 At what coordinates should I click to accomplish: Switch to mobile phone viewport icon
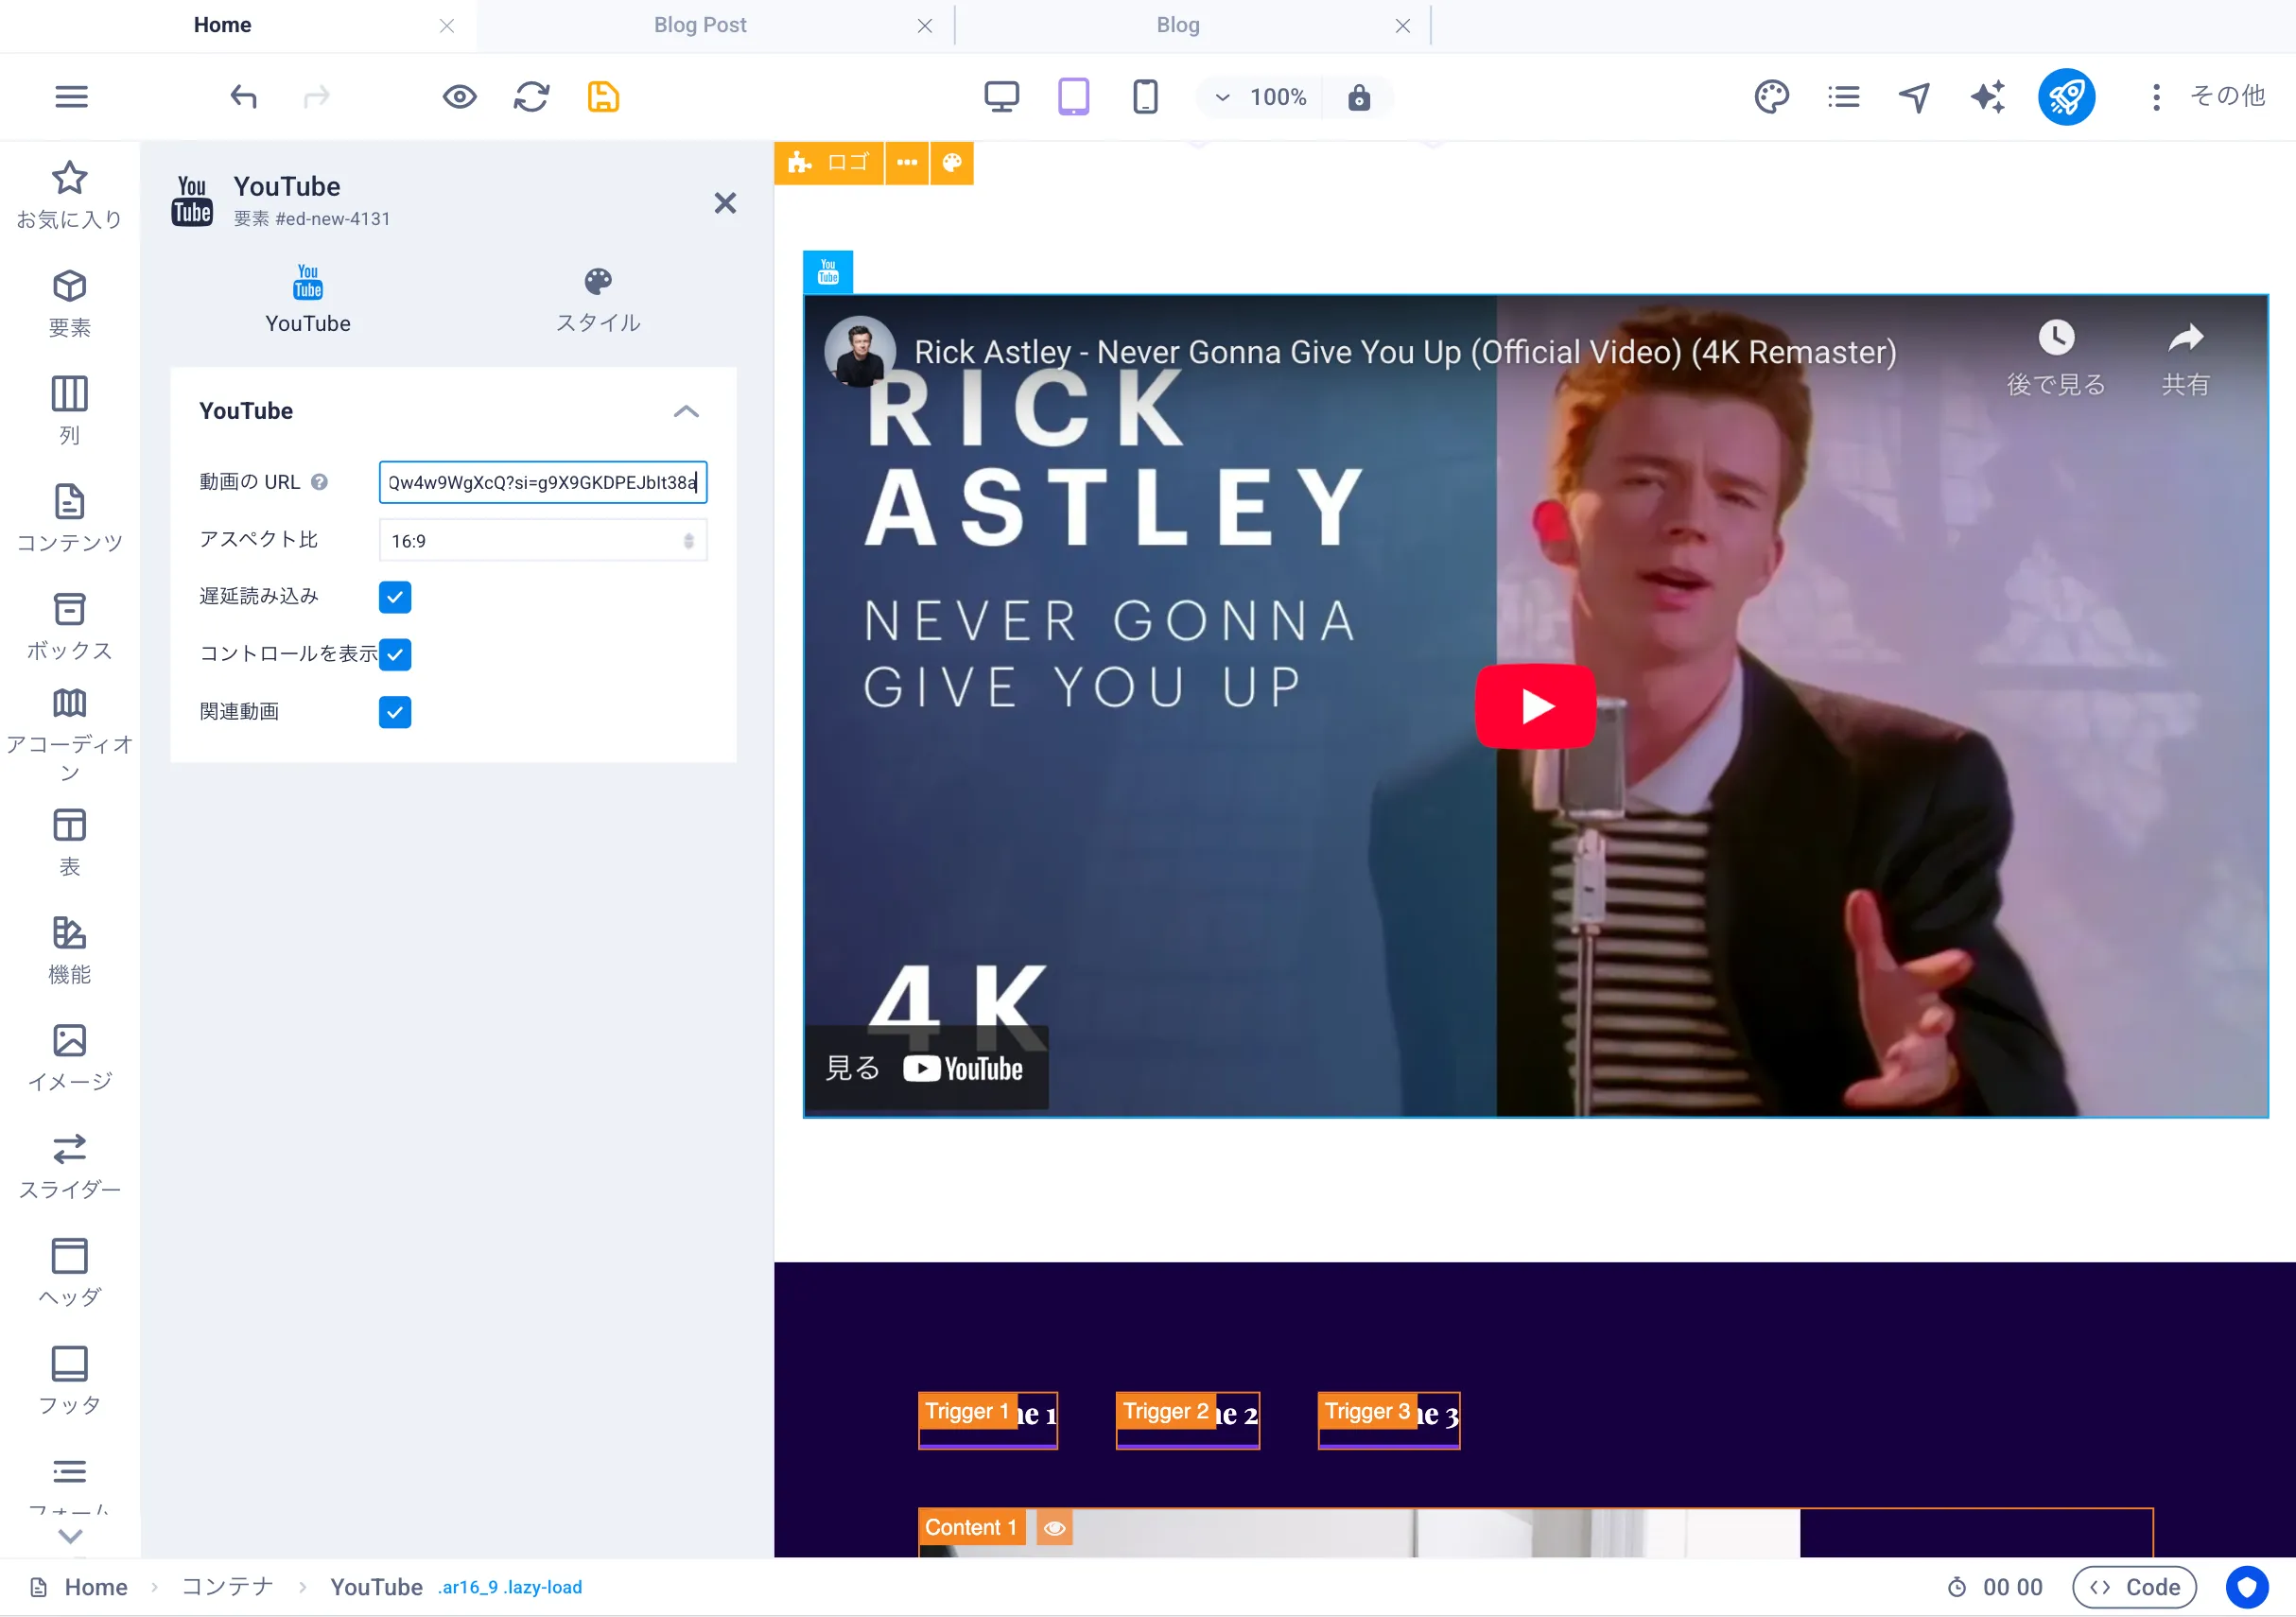[1145, 97]
